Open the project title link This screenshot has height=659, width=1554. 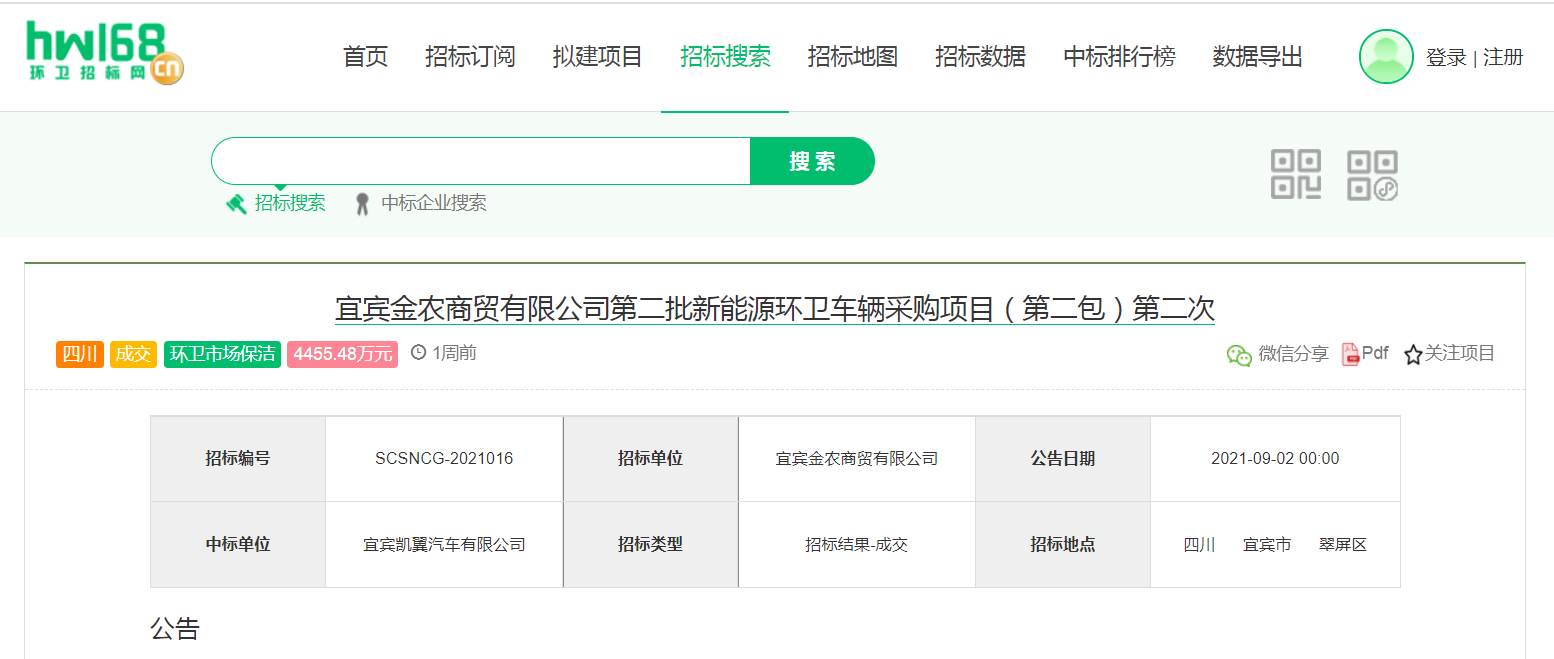(x=775, y=308)
